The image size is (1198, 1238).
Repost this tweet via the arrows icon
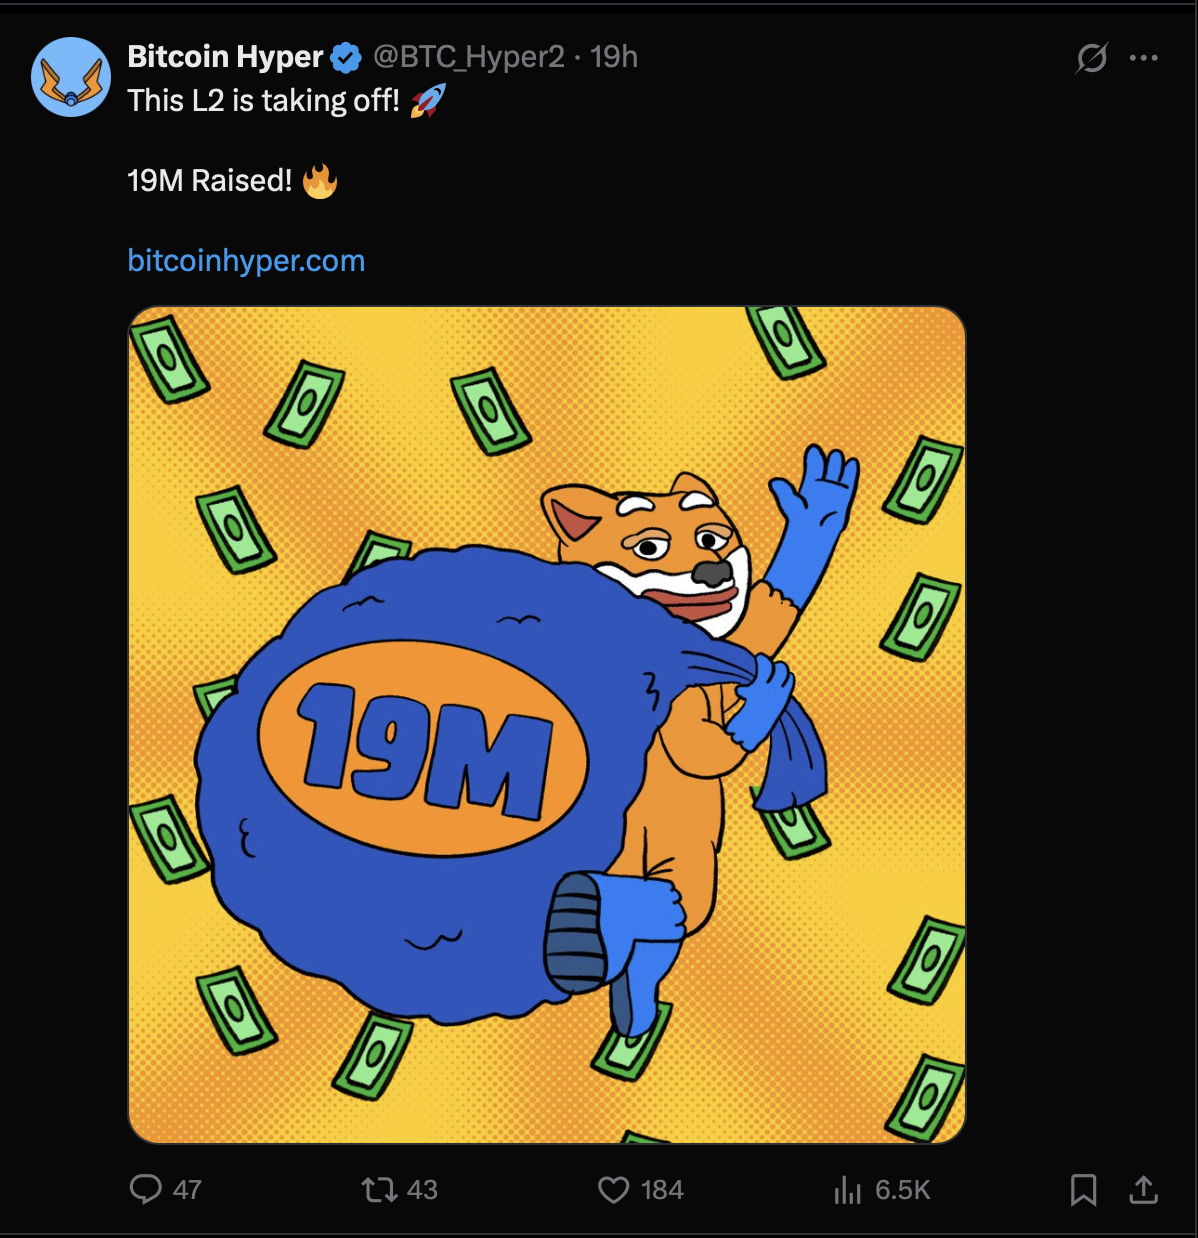379,1189
